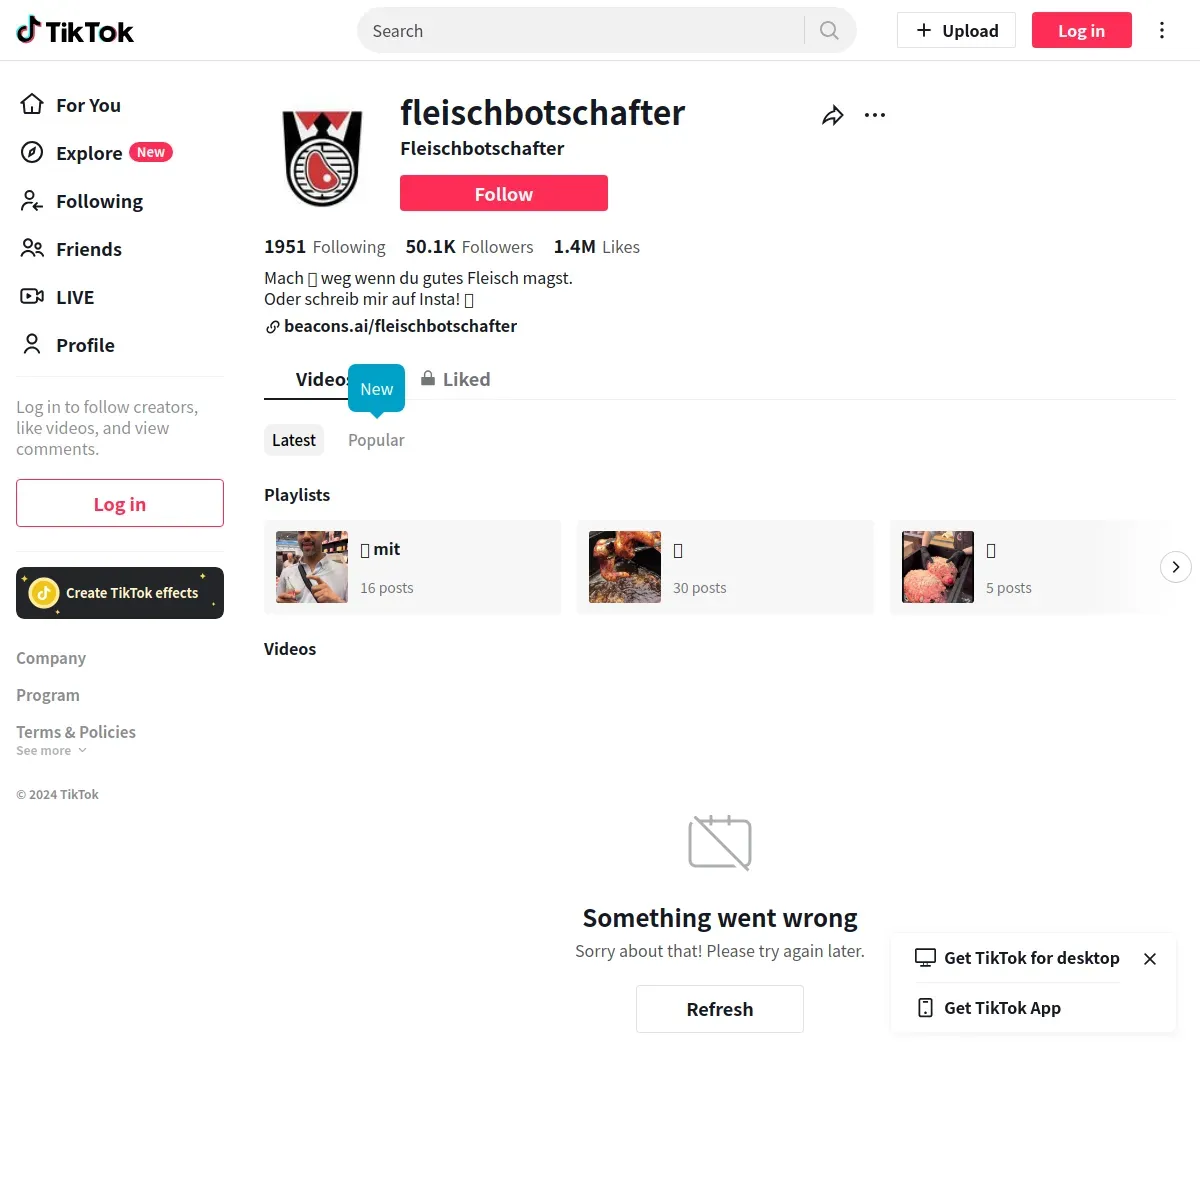This screenshot has width=1200, height=1200.
Task: Select the Videos tab
Action: click(x=321, y=379)
